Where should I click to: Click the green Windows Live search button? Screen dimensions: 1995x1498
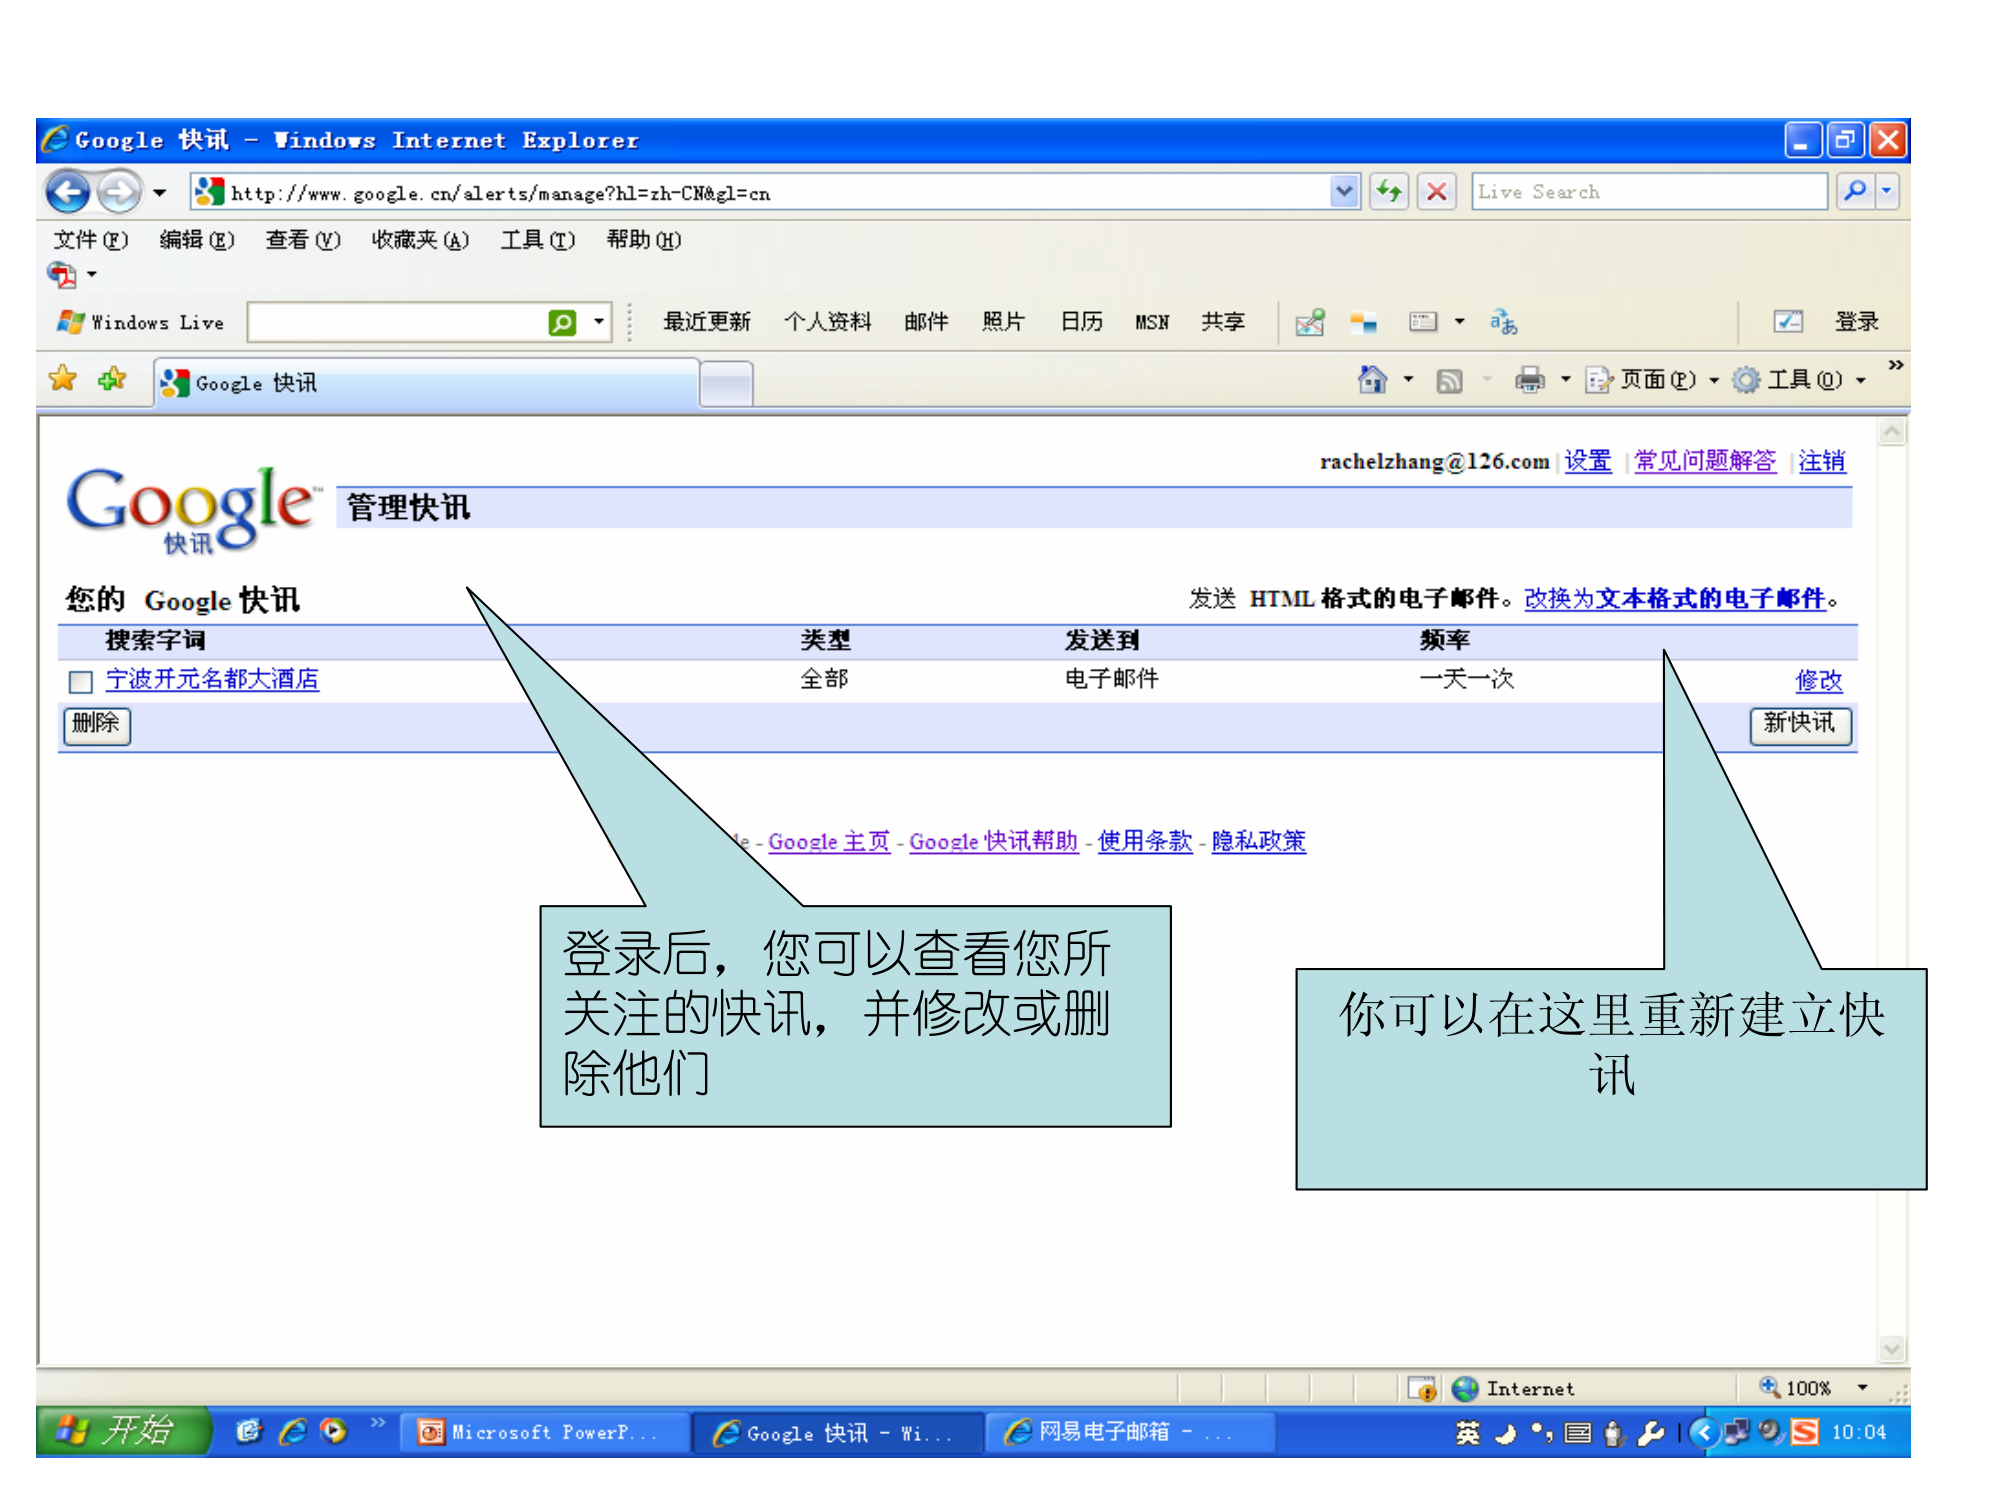562,322
